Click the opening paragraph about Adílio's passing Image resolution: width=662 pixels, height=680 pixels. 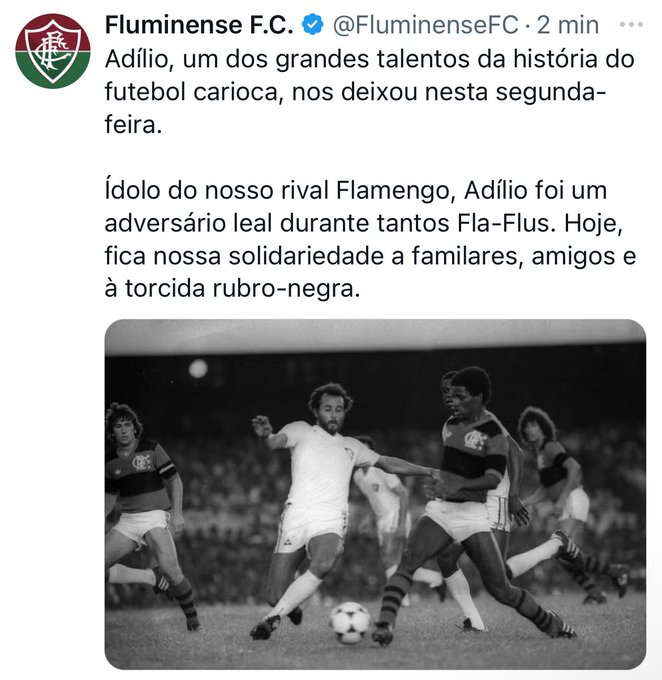tap(369, 92)
